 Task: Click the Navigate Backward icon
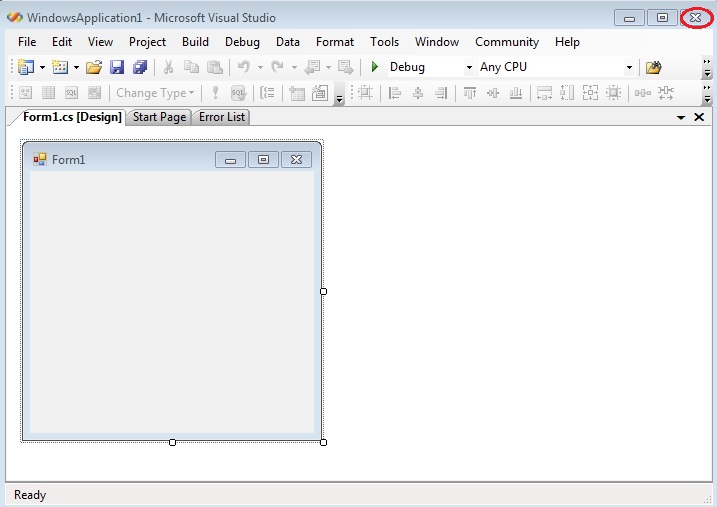(312, 67)
